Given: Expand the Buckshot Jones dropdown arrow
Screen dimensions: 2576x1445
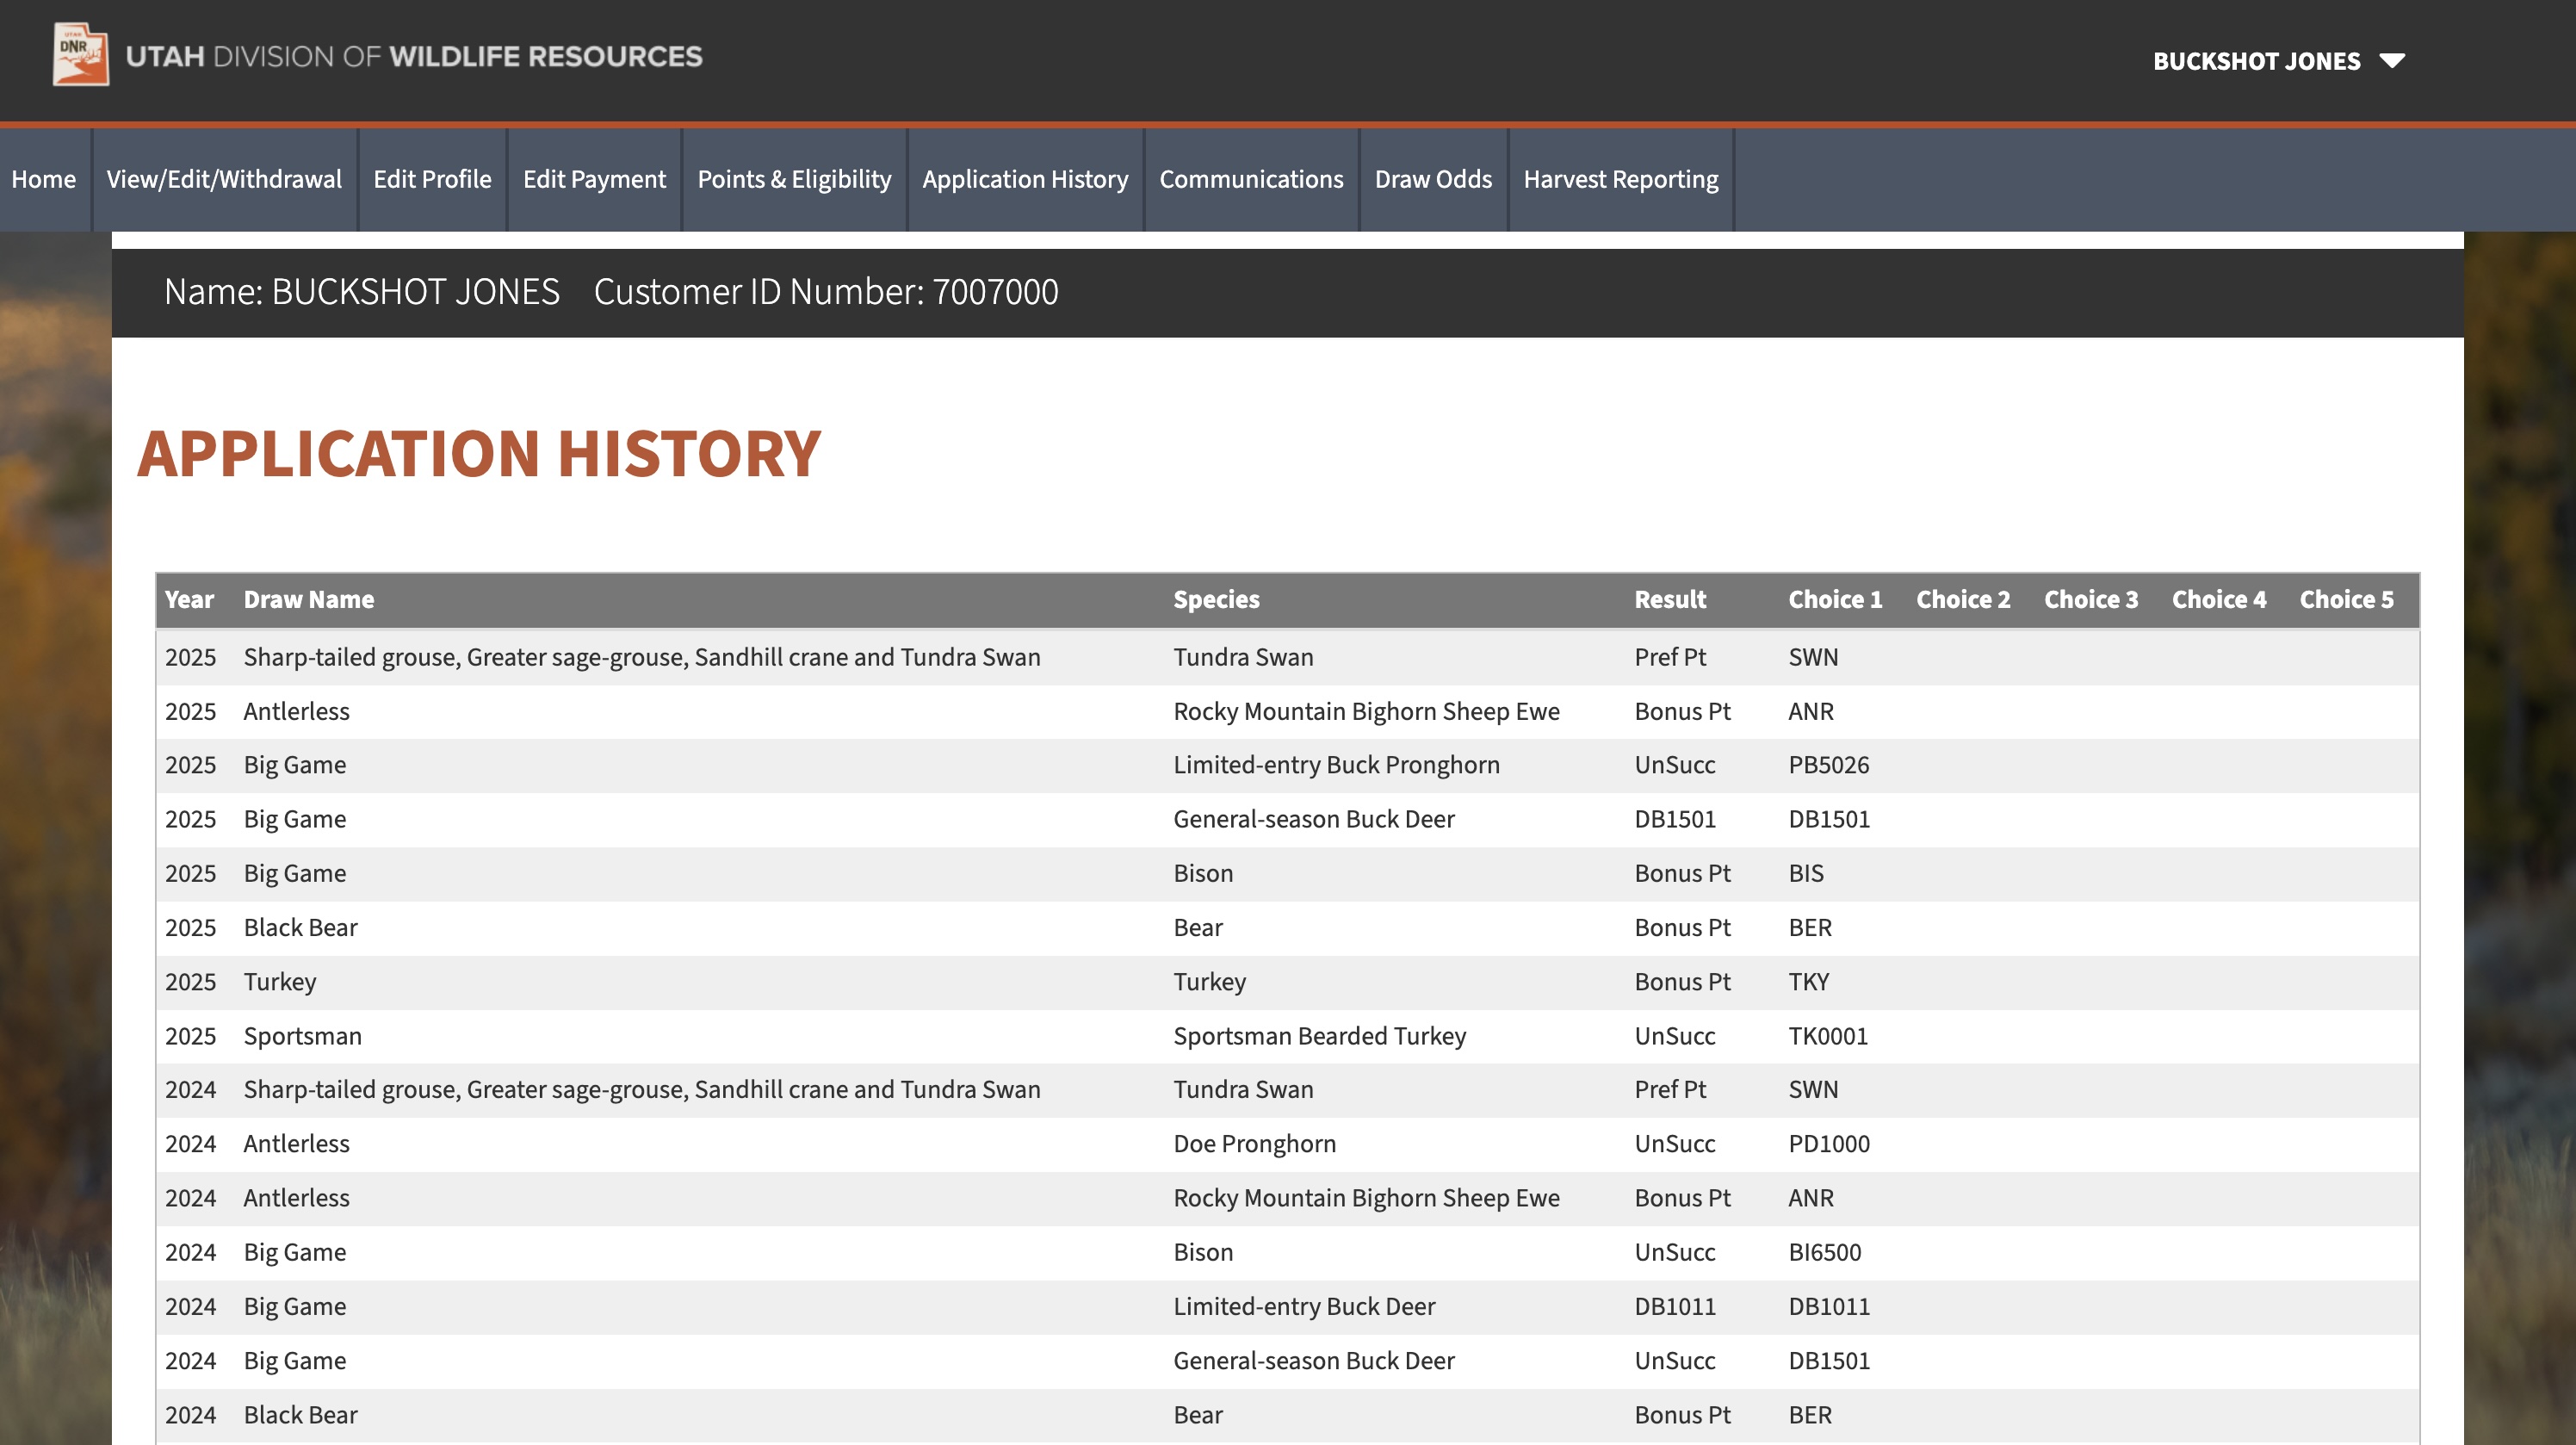Looking at the screenshot, I should [x=2392, y=61].
